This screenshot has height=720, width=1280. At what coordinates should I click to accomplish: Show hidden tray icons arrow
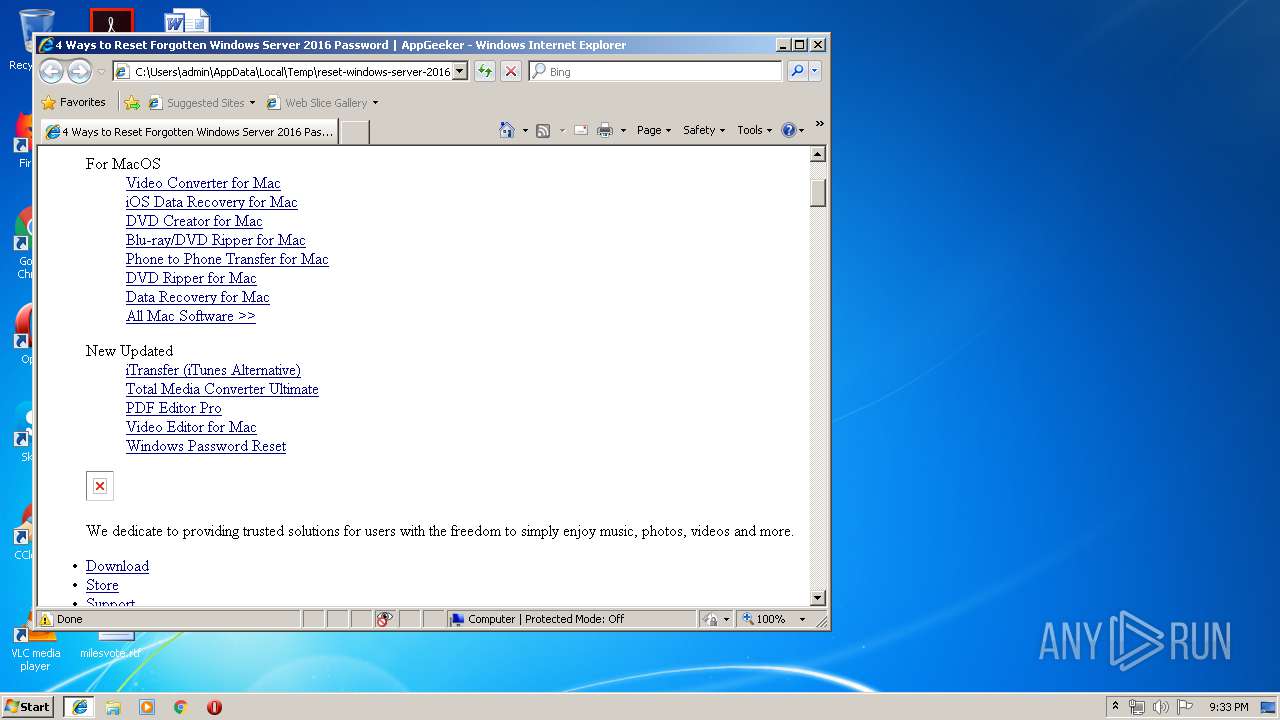tap(1115, 706)
